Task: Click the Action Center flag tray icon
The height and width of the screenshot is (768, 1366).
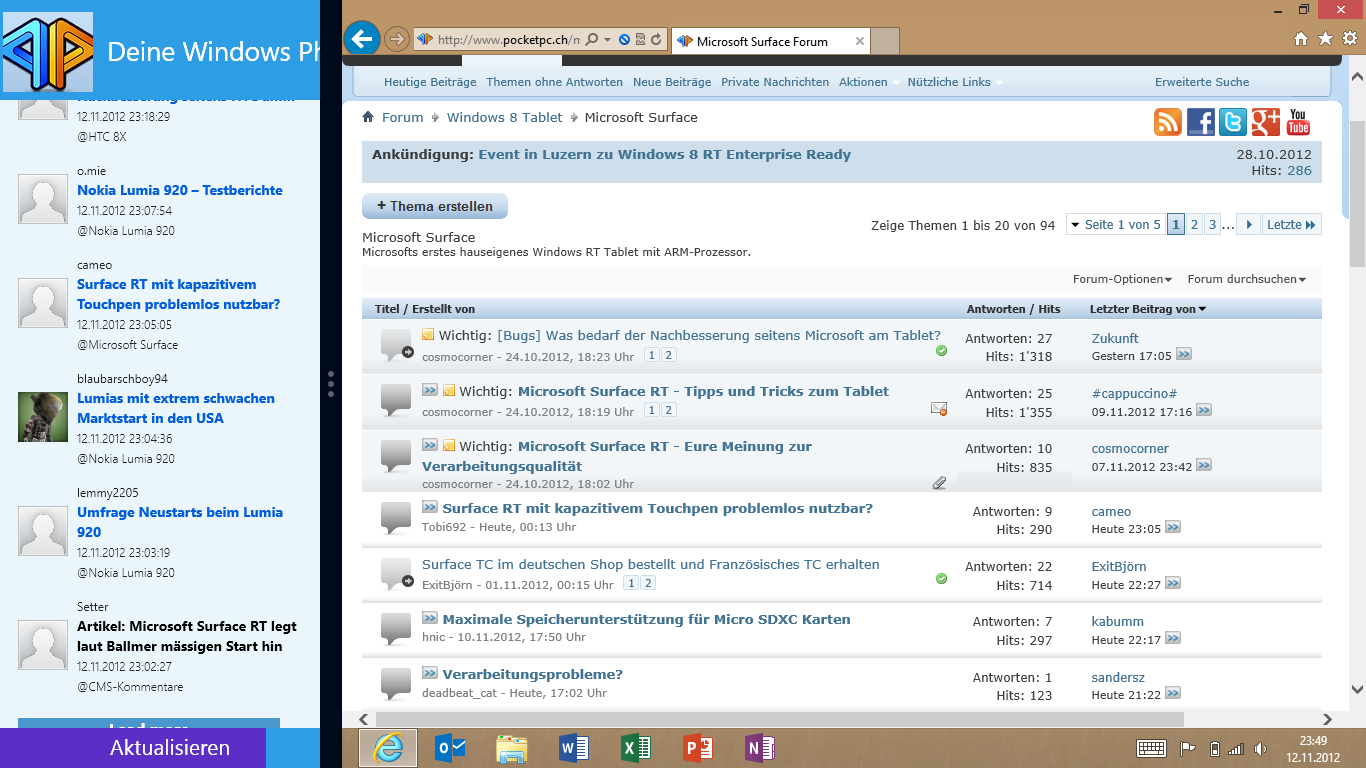Action: (1189, 748)
